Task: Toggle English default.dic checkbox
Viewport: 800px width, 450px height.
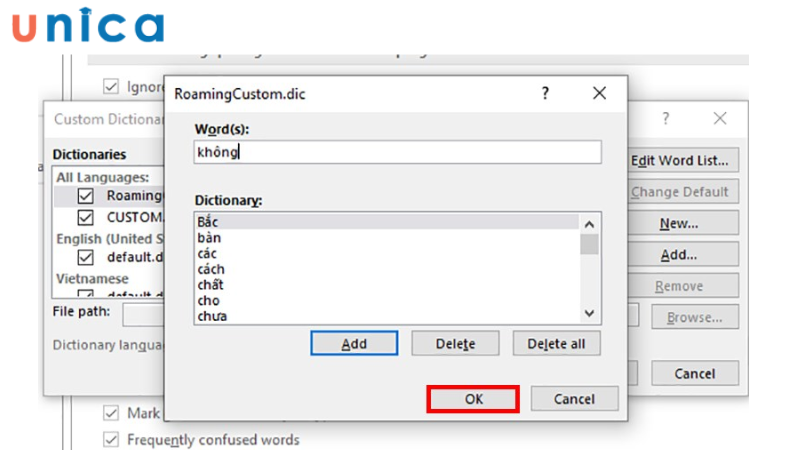Action: 86,257
